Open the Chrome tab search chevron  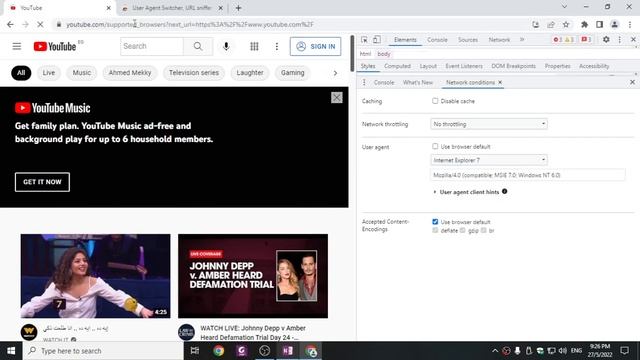point(564,7)
